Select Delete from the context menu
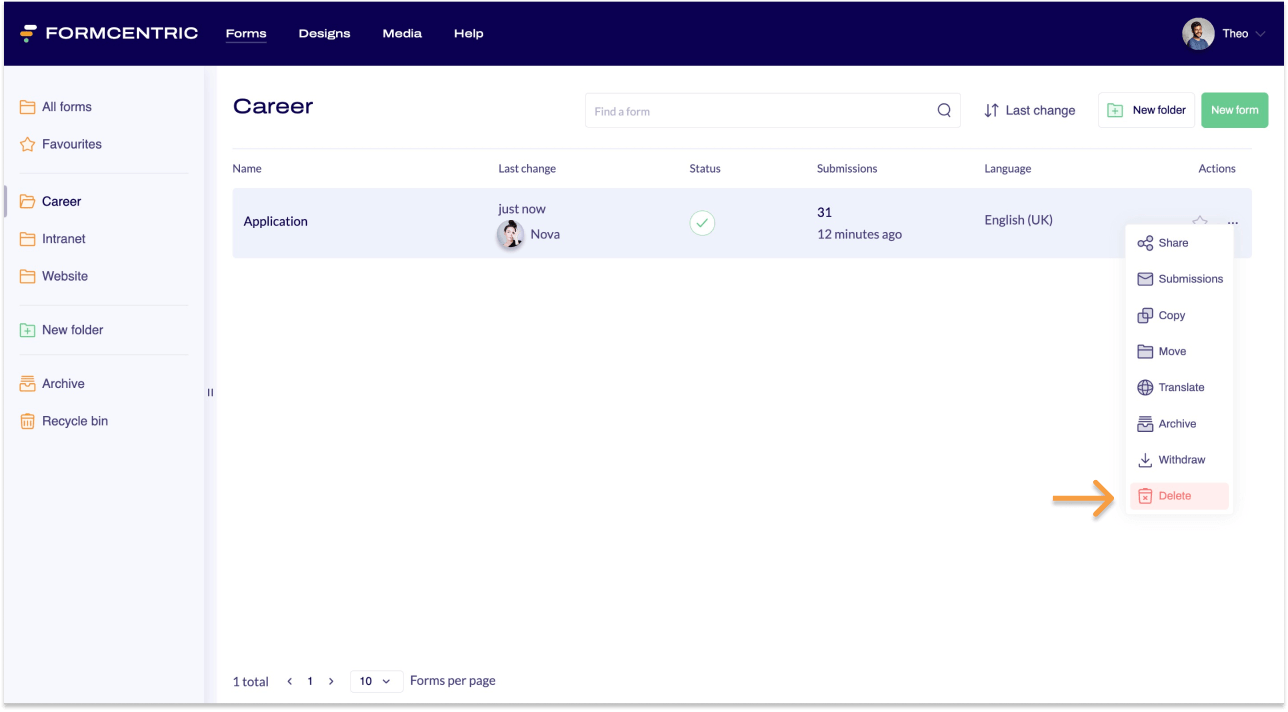Screen dimensions: 1288x712 [1175, 496]
